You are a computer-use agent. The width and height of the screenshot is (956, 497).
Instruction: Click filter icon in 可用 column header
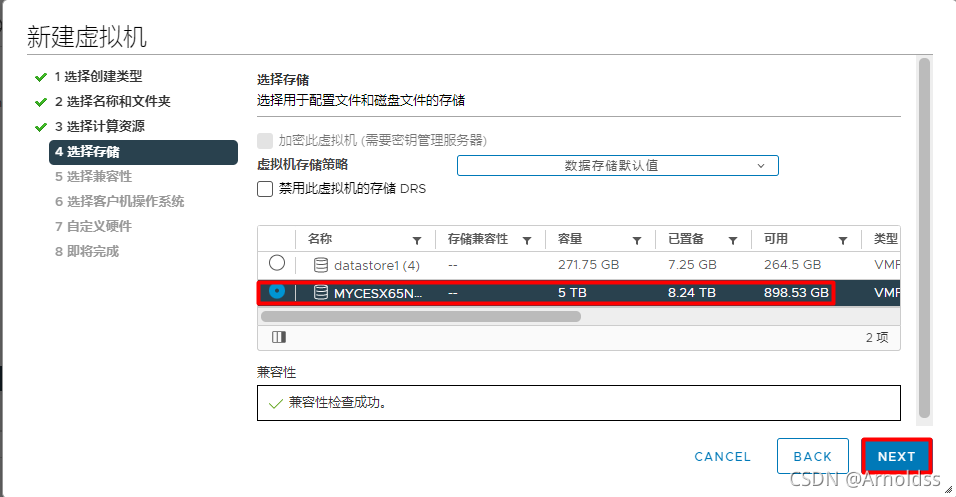(843, 240)
